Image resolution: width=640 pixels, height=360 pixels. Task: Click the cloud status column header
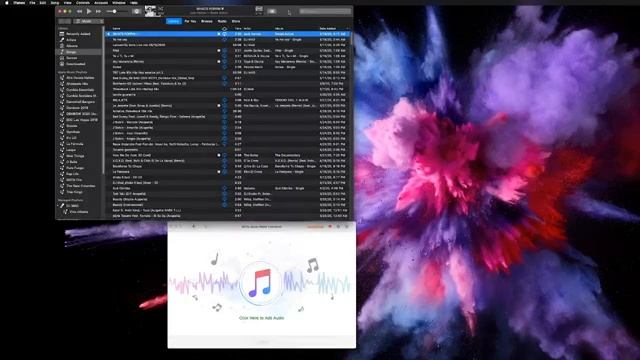224,29
